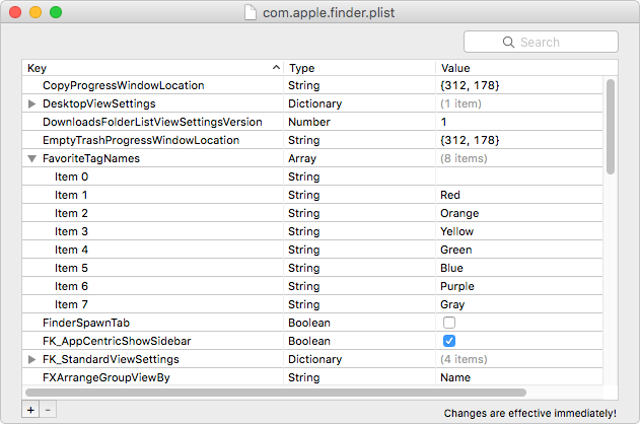
Task: Select the Item 1 row
Action: pos(312,195)
